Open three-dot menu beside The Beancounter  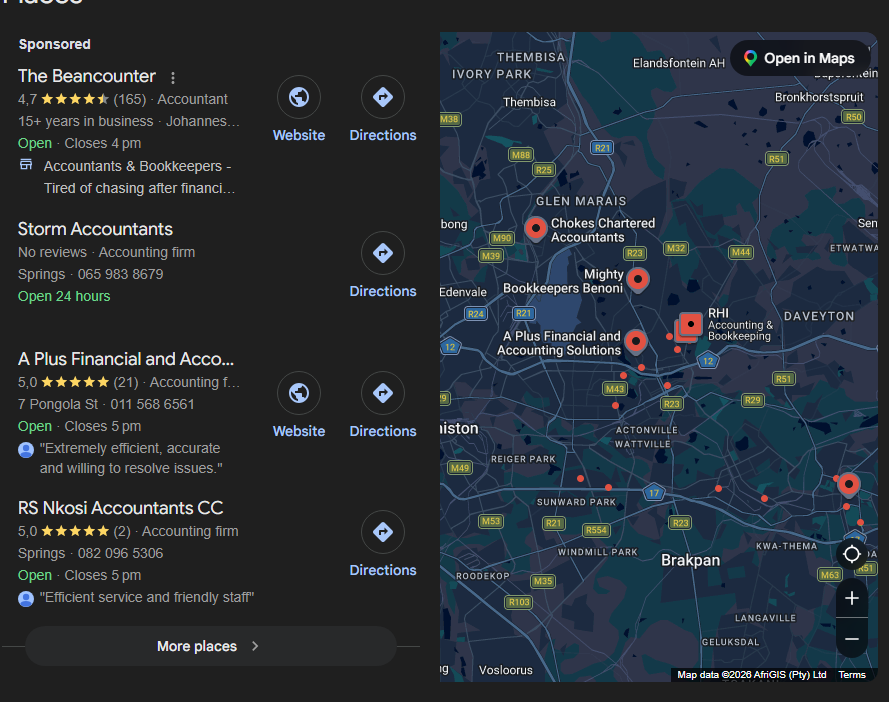coord(173,77)
